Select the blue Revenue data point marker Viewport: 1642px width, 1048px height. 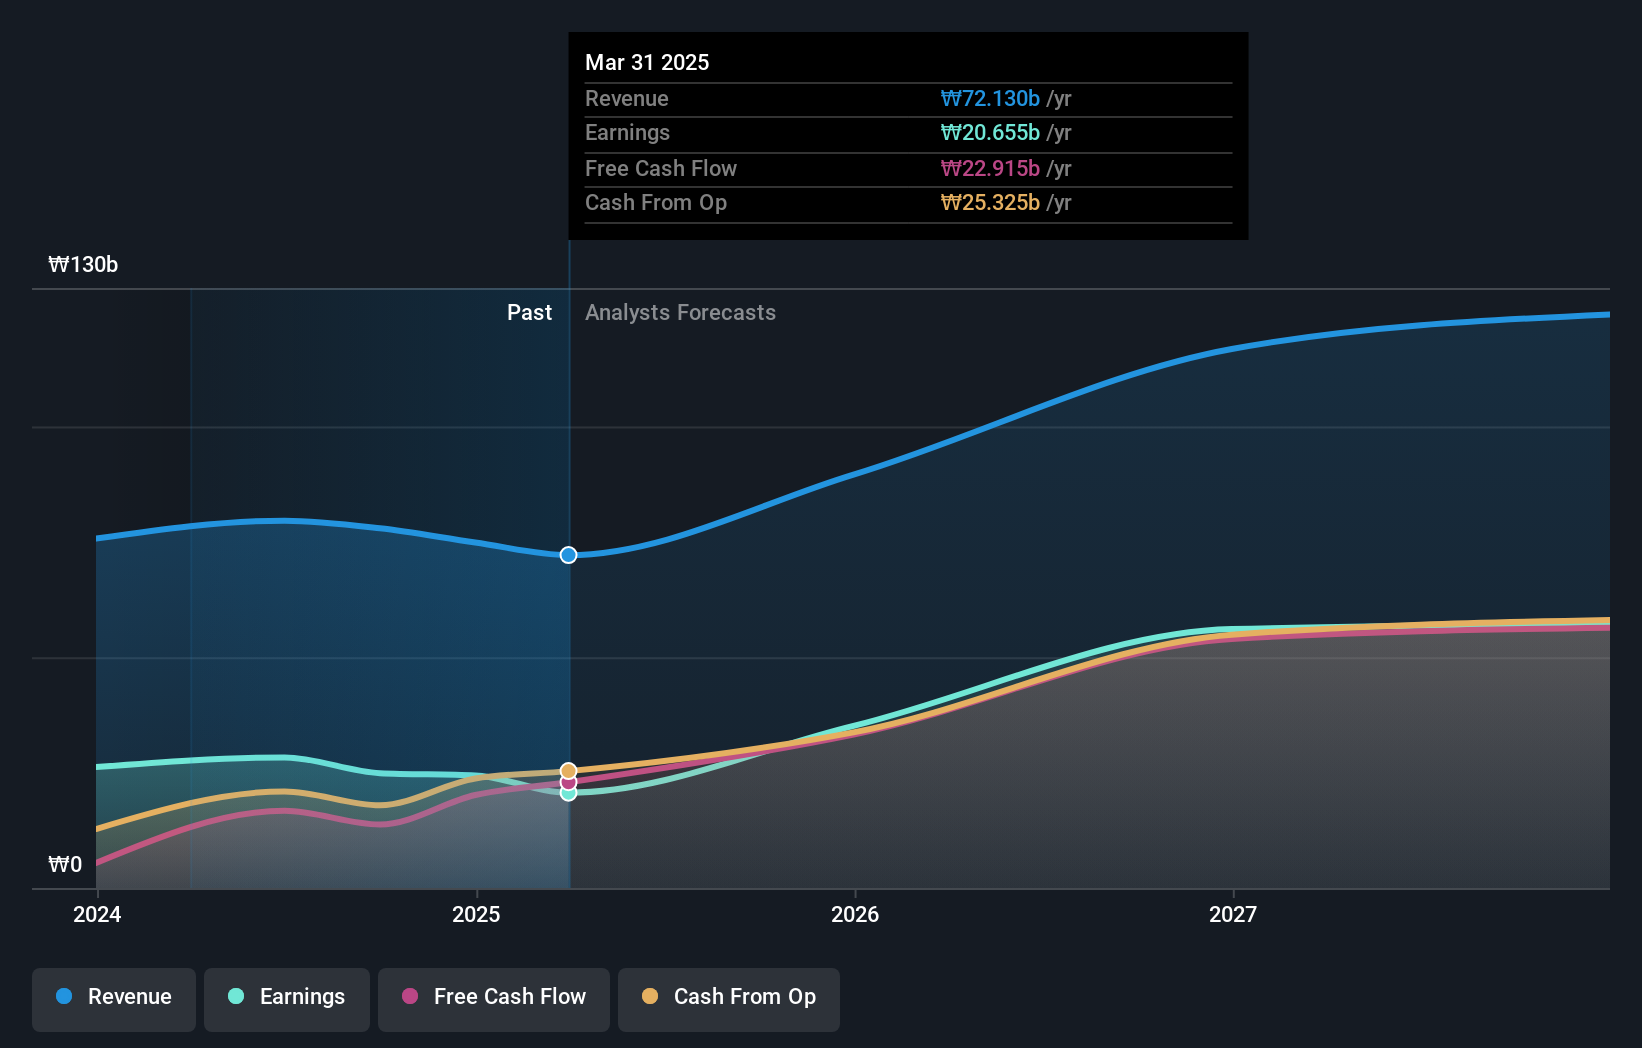[x=568, y=555]
